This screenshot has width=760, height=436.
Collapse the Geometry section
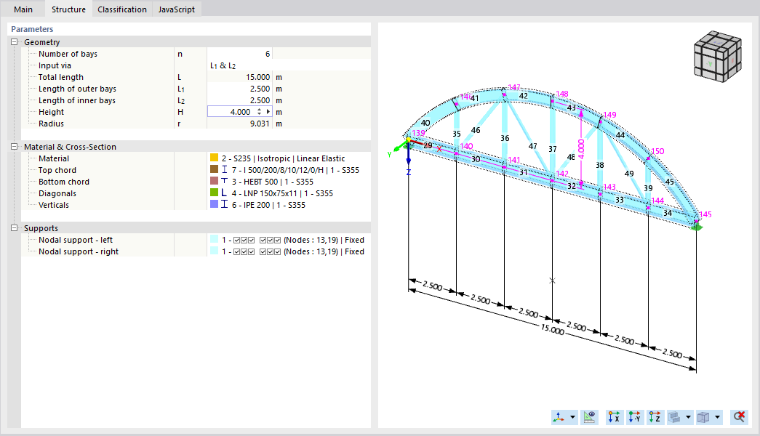15,42
